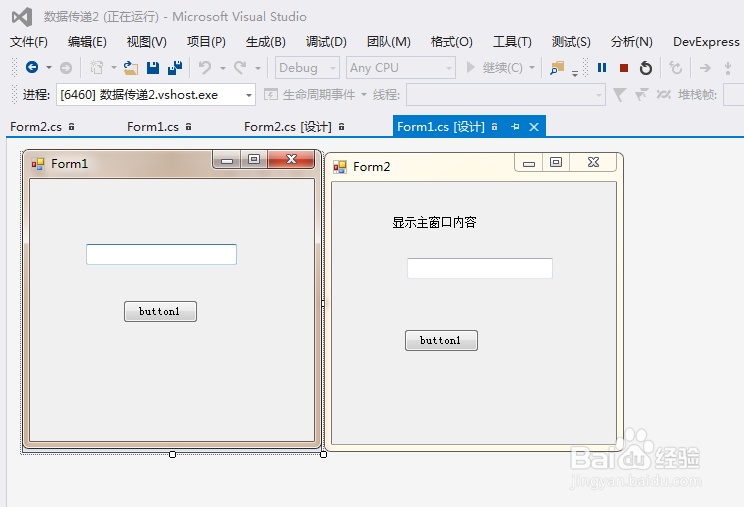Click button1 in the Form2 window
The width and height of the screenshot is (744, 507).
click(x=441, y=341)
